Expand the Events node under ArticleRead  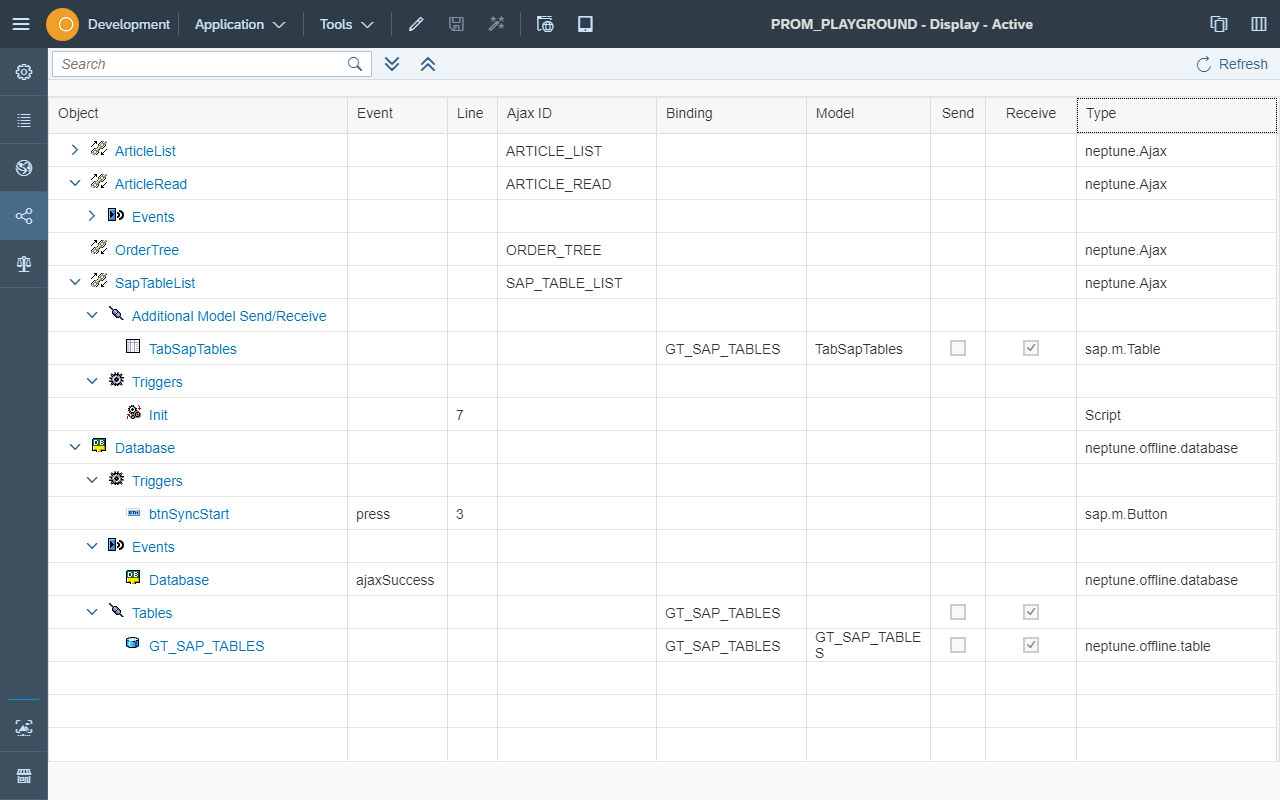91,216
